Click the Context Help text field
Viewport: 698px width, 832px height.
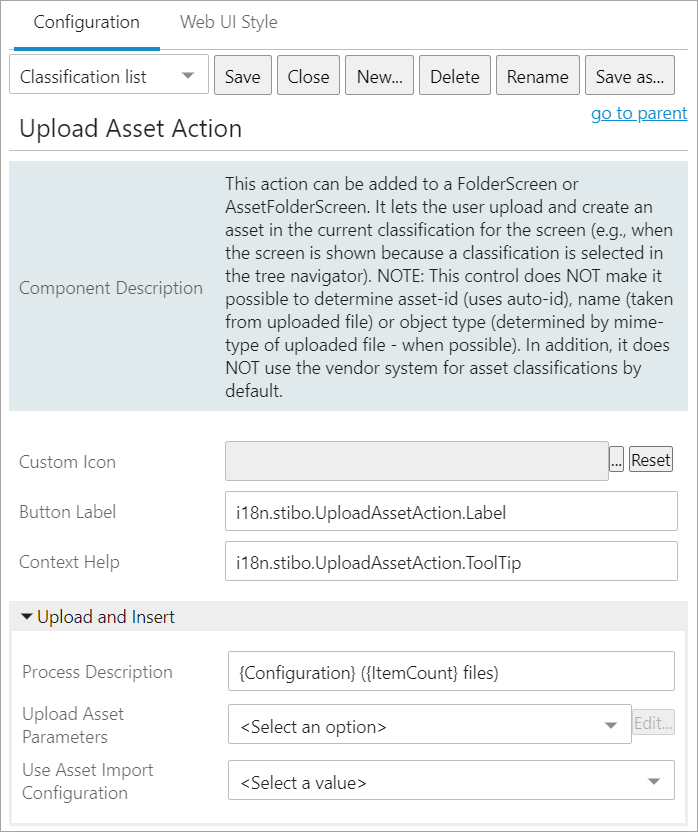pyautogui.click(x=451, y=562)
